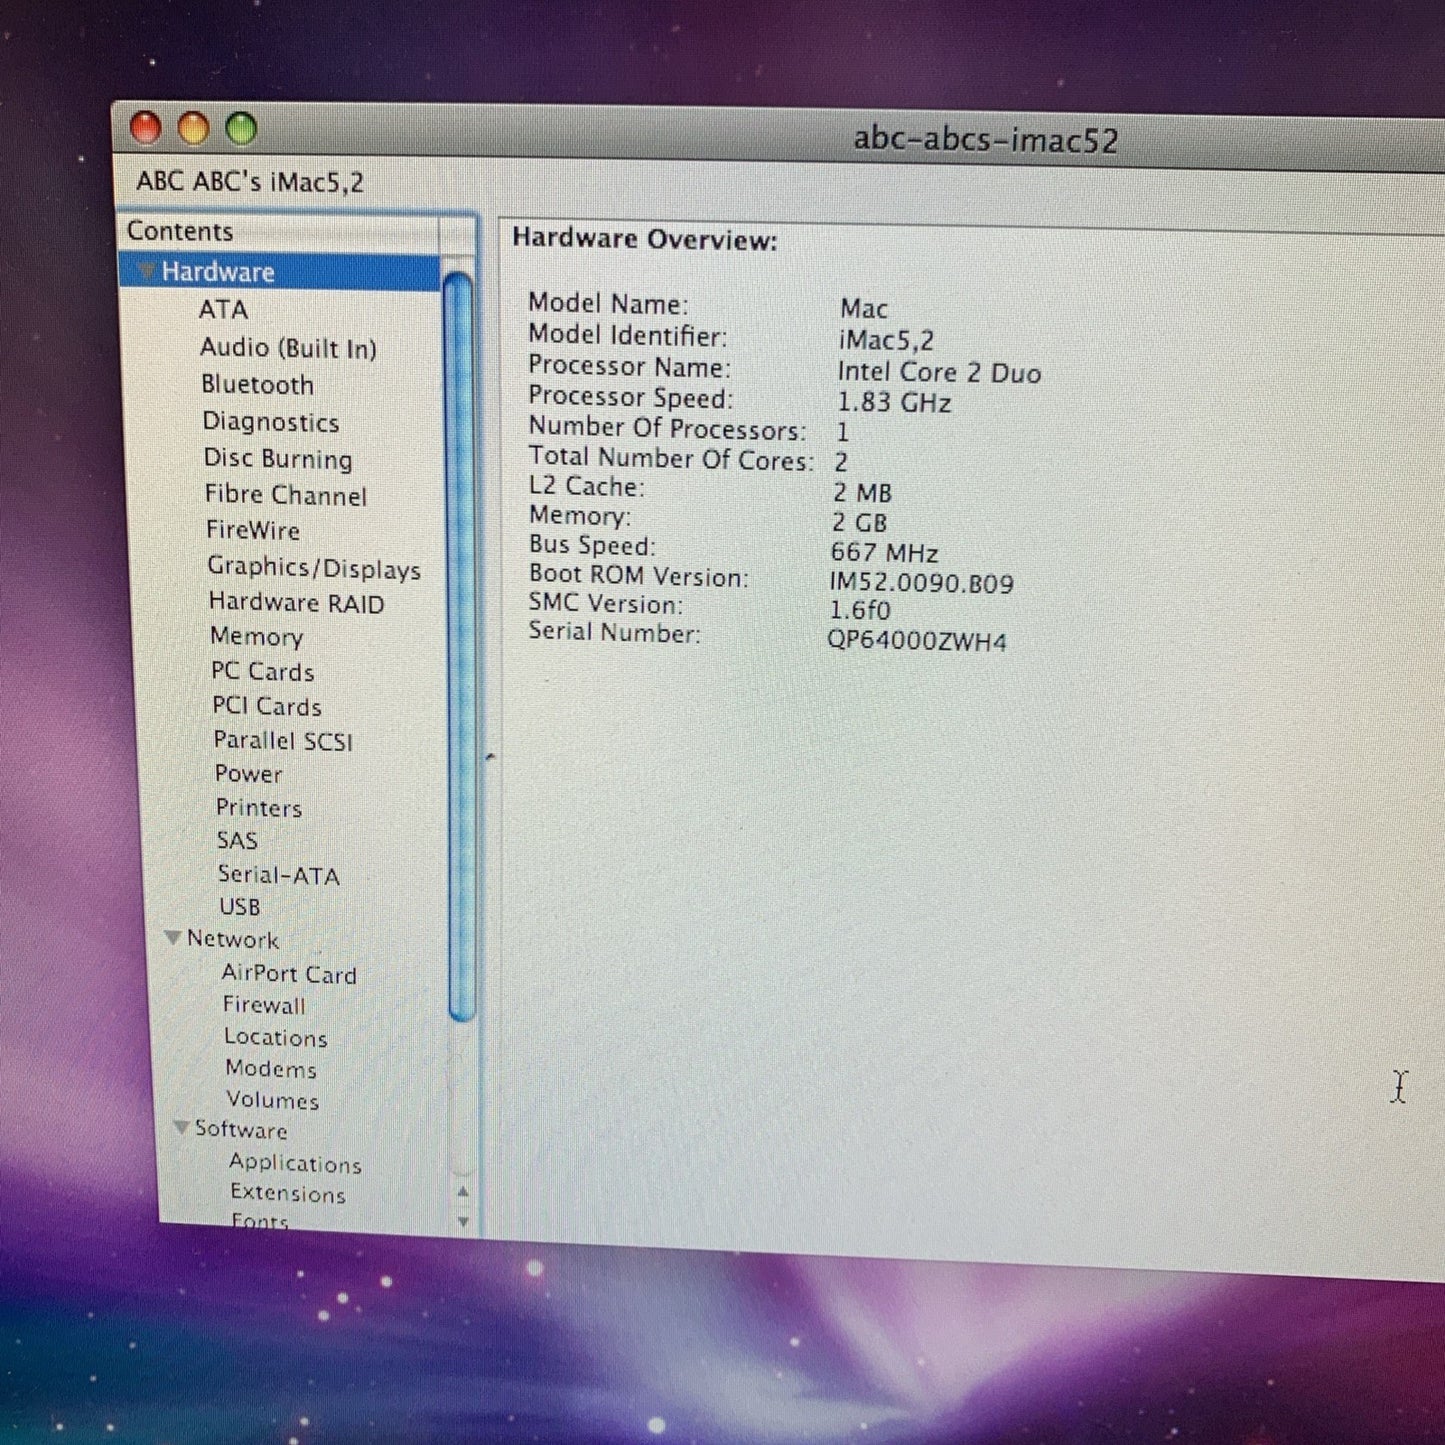Click the abc-abcs-imac52 window title
The height and width of the screenshot is (1445, 1445).
985,139
